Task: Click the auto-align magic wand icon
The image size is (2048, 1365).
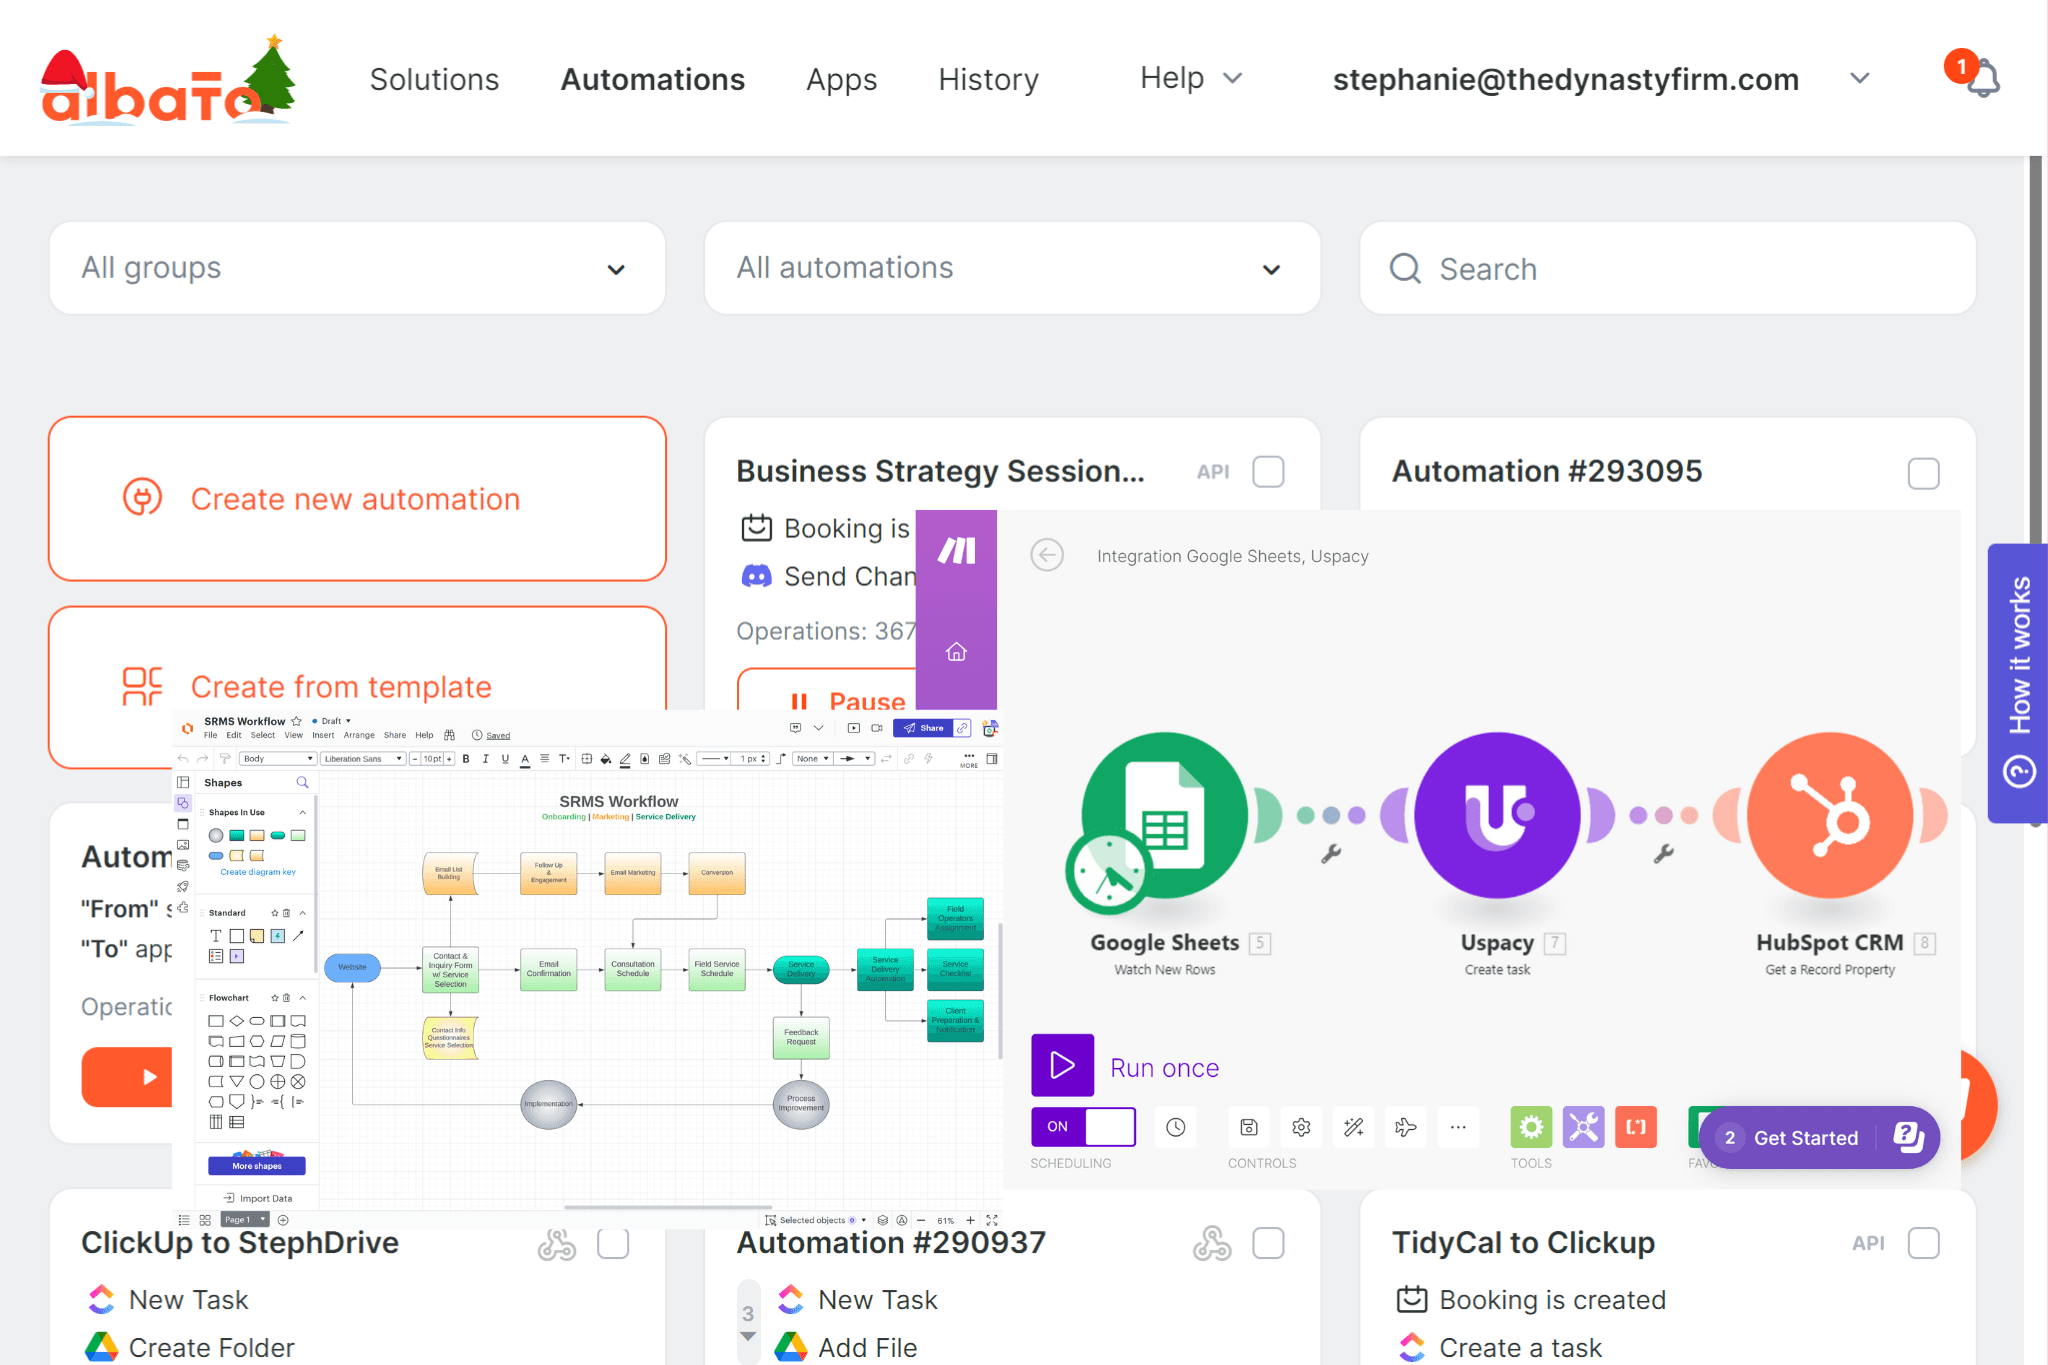Action: click(x=1354, y=1127)
